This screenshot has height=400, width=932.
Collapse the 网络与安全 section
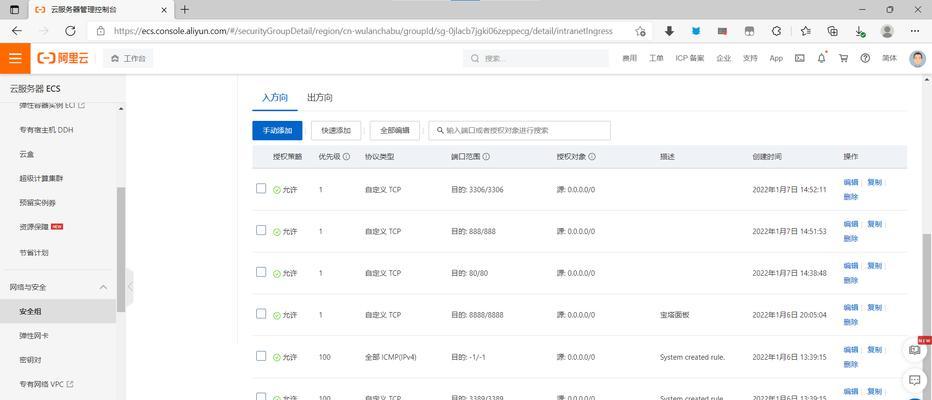point(103,287)
